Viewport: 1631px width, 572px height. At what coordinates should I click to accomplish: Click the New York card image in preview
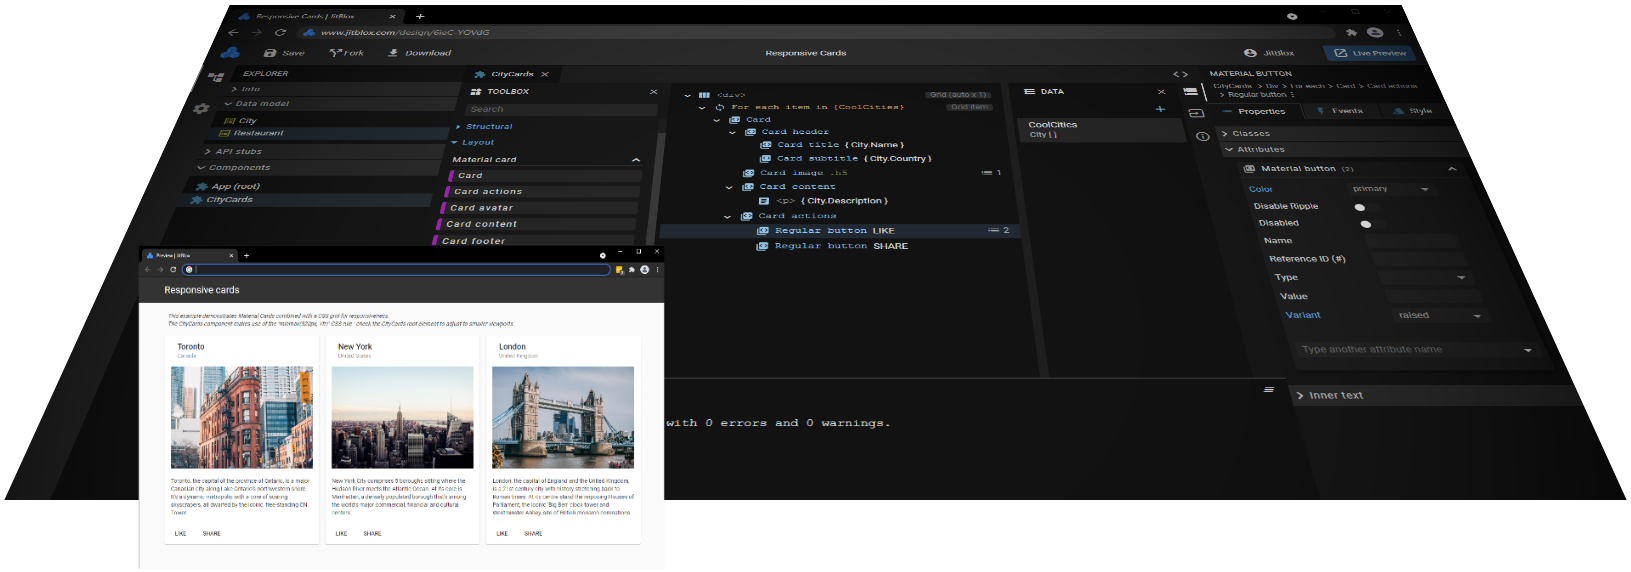[402, 417]
